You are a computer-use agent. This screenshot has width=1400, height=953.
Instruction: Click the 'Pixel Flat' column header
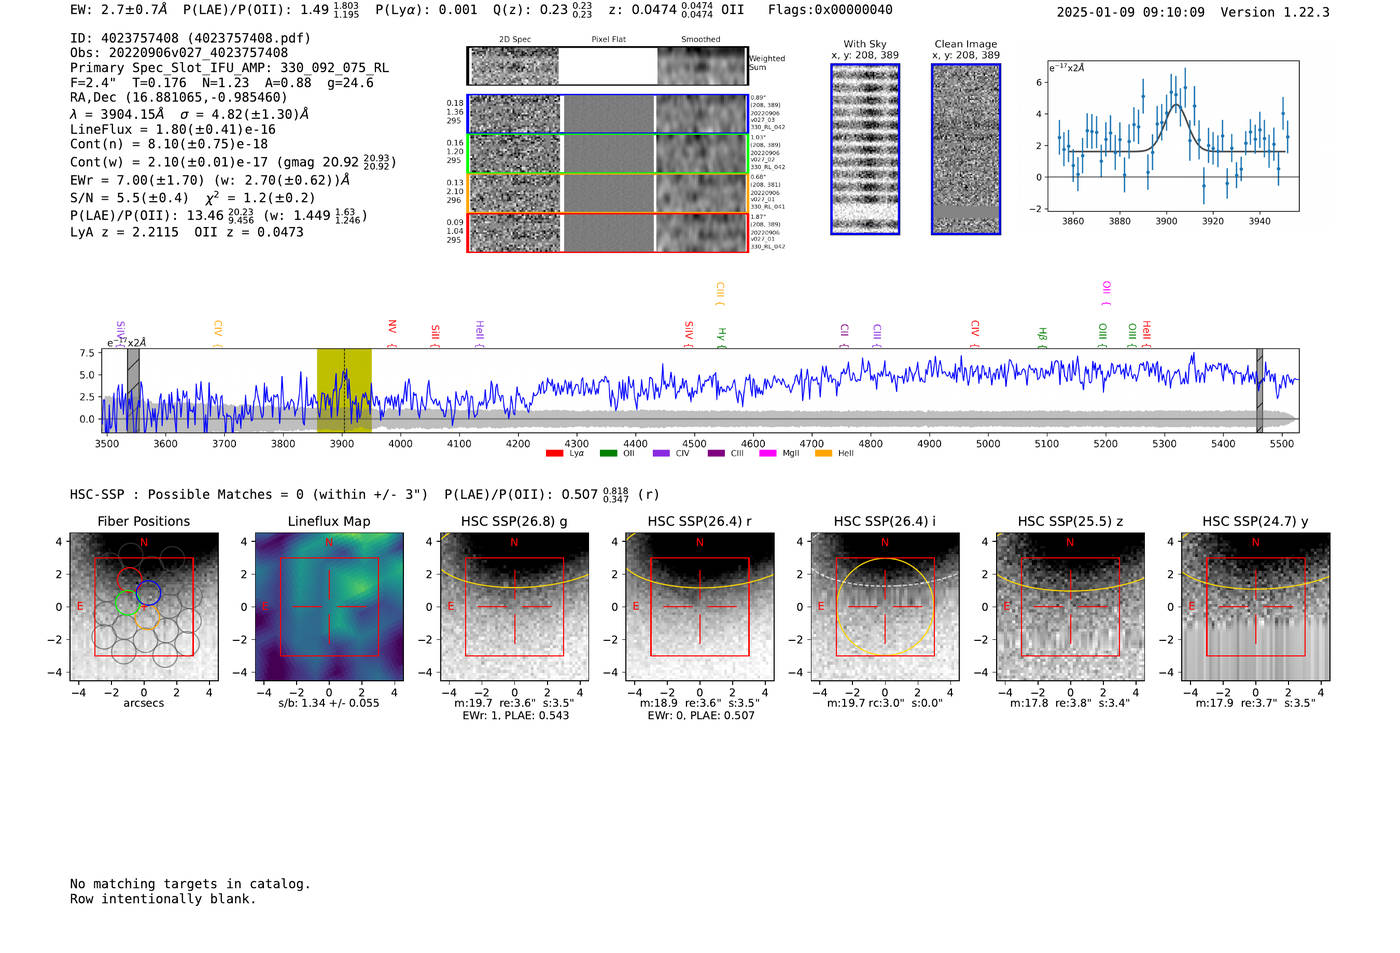(x=608, y=40)
